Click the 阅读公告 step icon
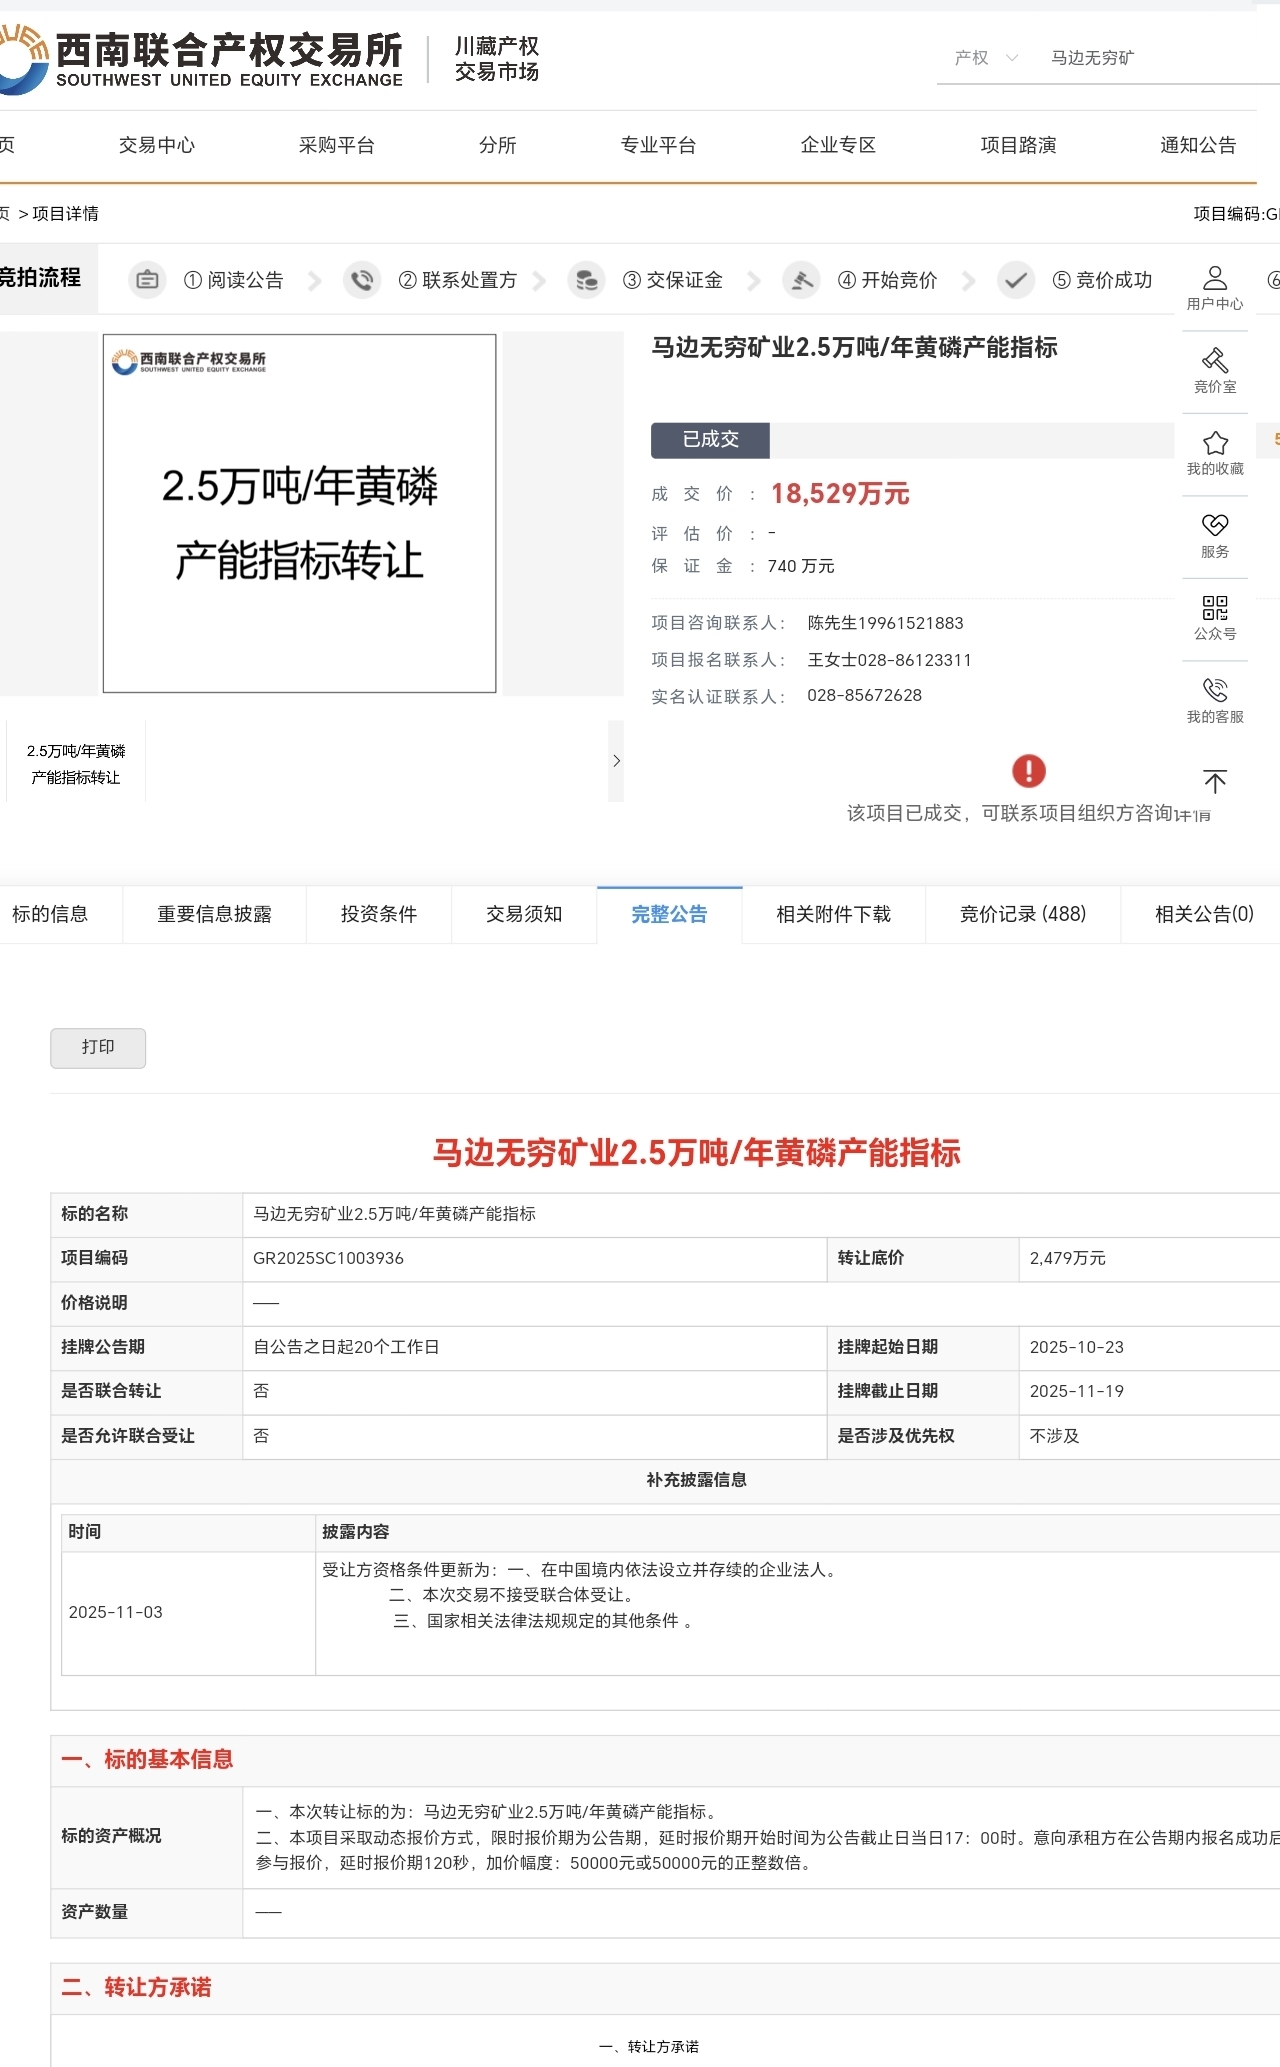Viewport: 1280px width, 2067px height. click(x=147, y=280)
